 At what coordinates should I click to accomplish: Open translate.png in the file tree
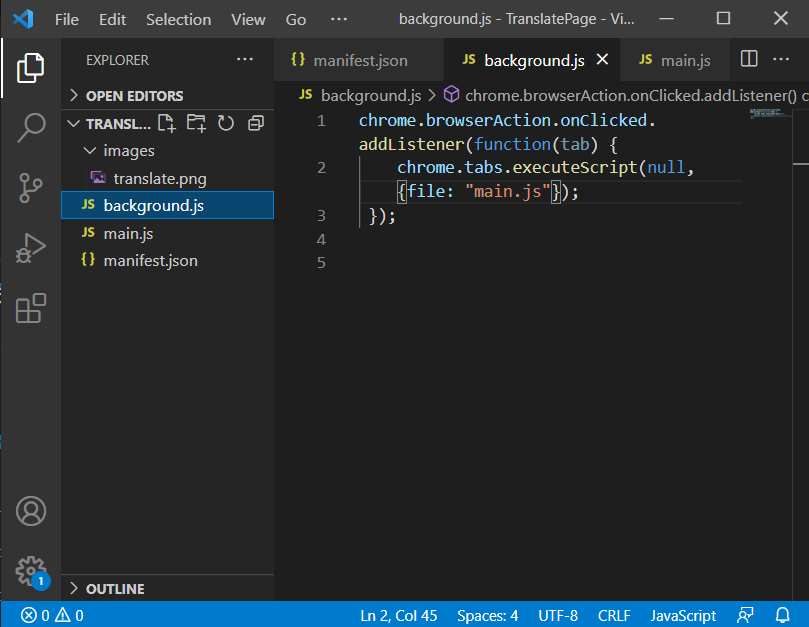(159, 179)
